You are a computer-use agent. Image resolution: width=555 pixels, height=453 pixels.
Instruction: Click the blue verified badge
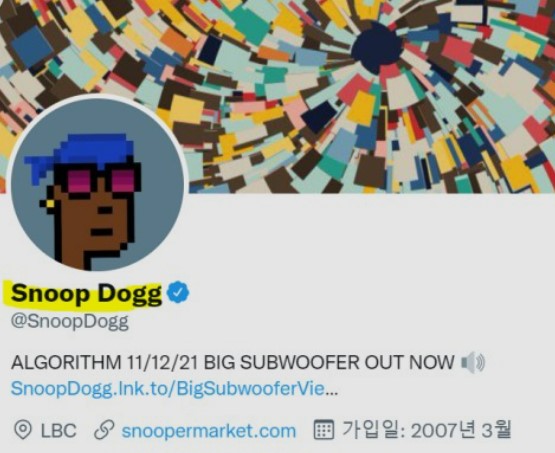pos(178,292)
